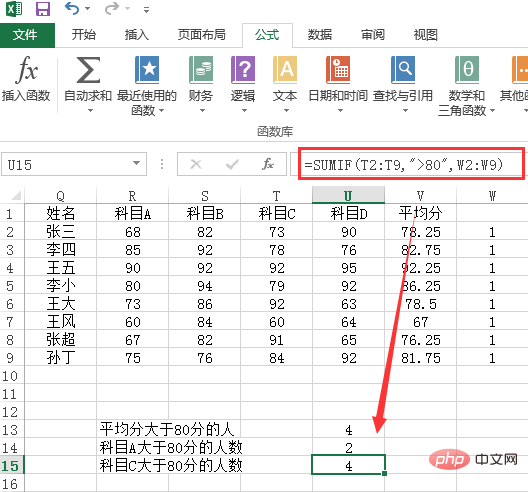The width and height of the screenshot is (528, 492).
Task: Open the Text functions book icon
Action: click(285, 70)
